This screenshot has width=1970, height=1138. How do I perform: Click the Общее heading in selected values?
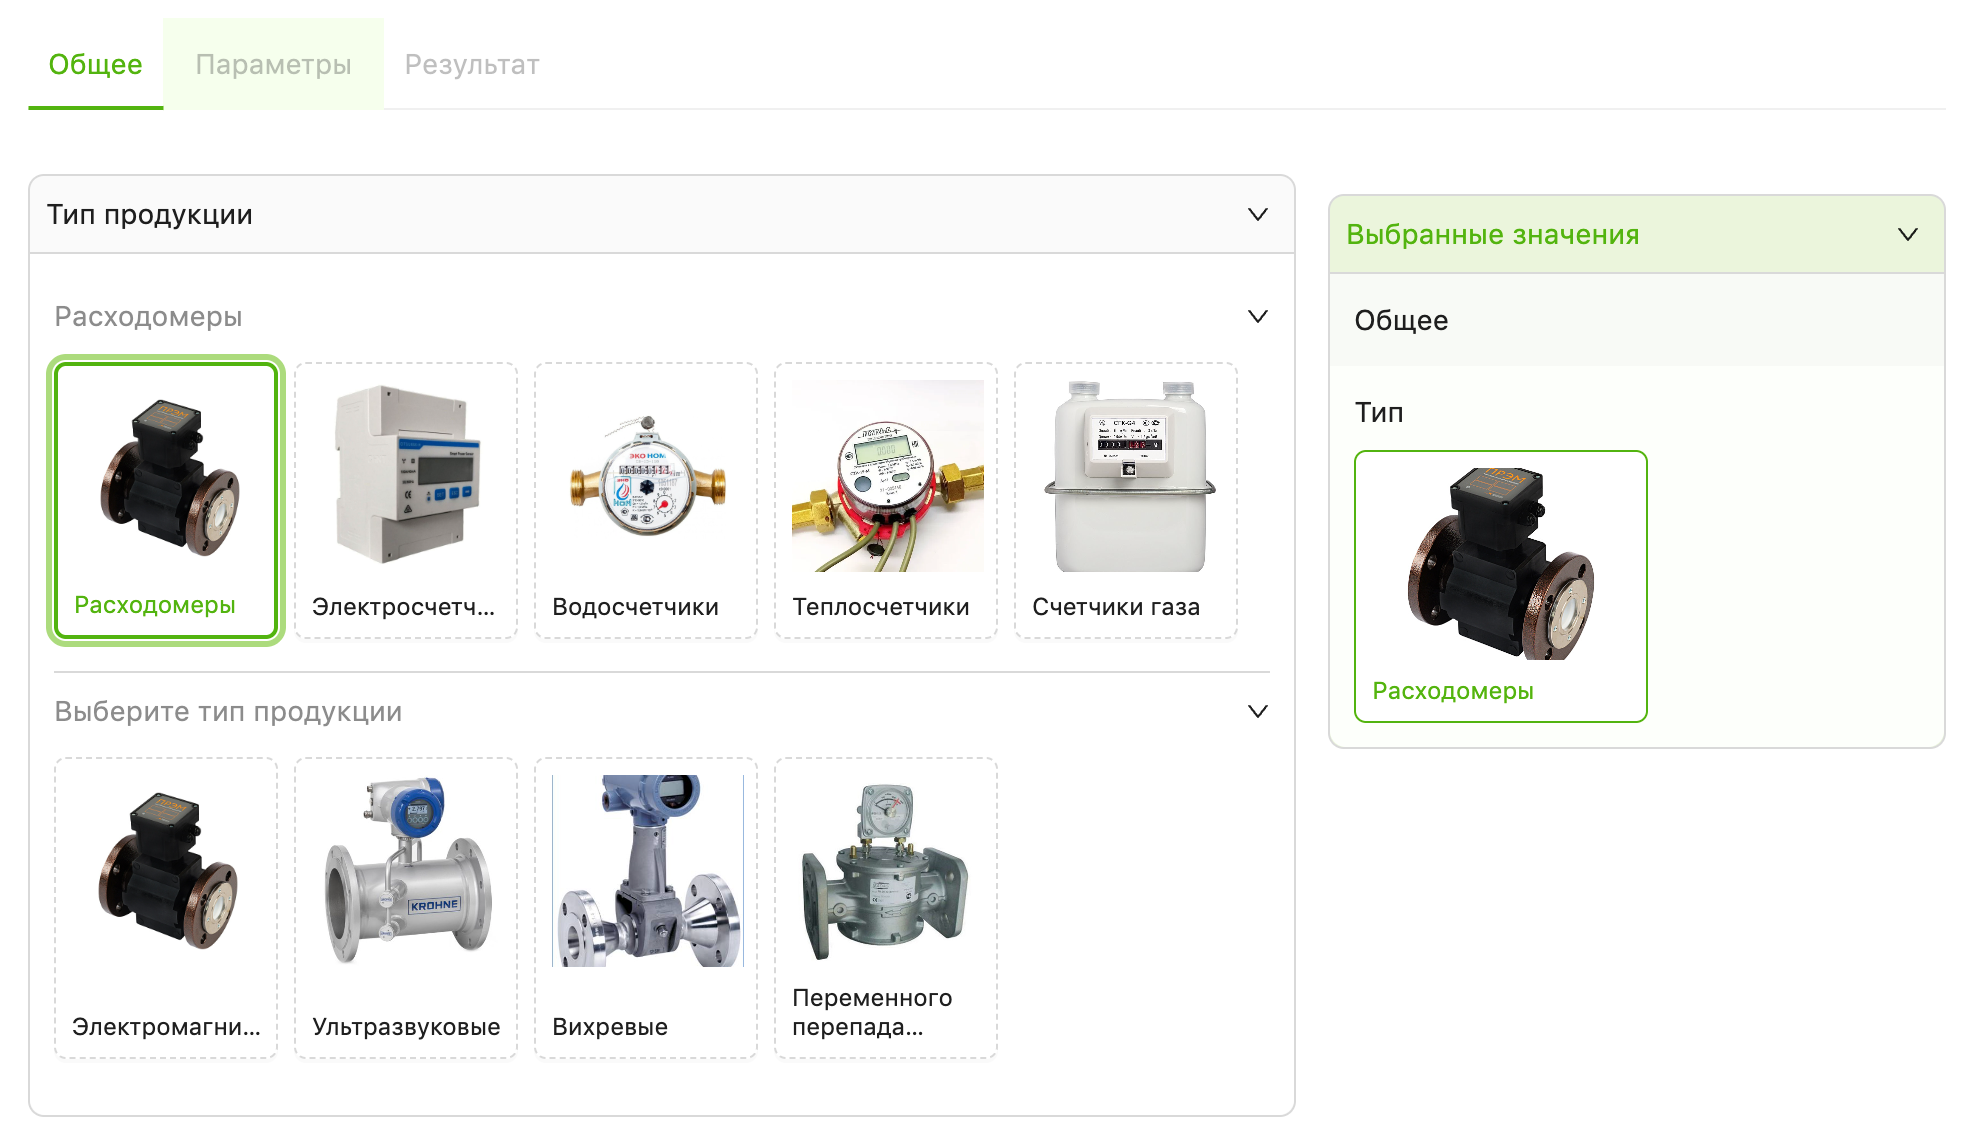1401,321
